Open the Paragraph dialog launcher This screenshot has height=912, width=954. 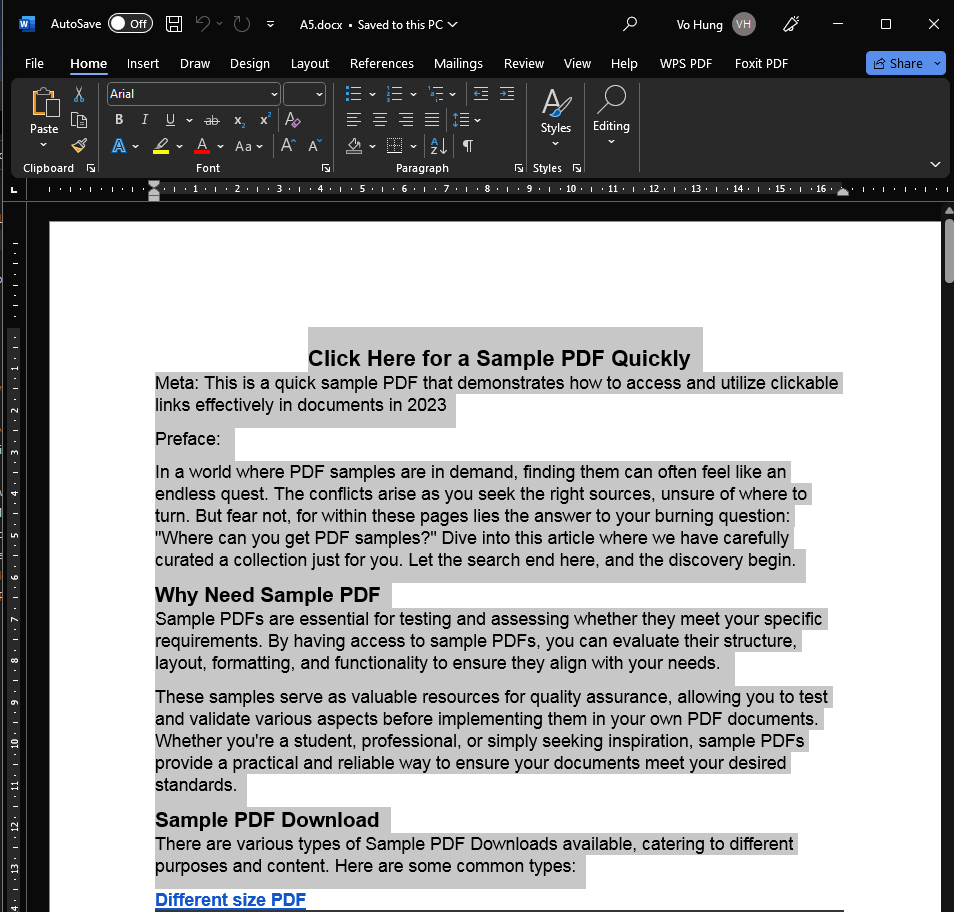pyautogui.click(x=519, y=169)
